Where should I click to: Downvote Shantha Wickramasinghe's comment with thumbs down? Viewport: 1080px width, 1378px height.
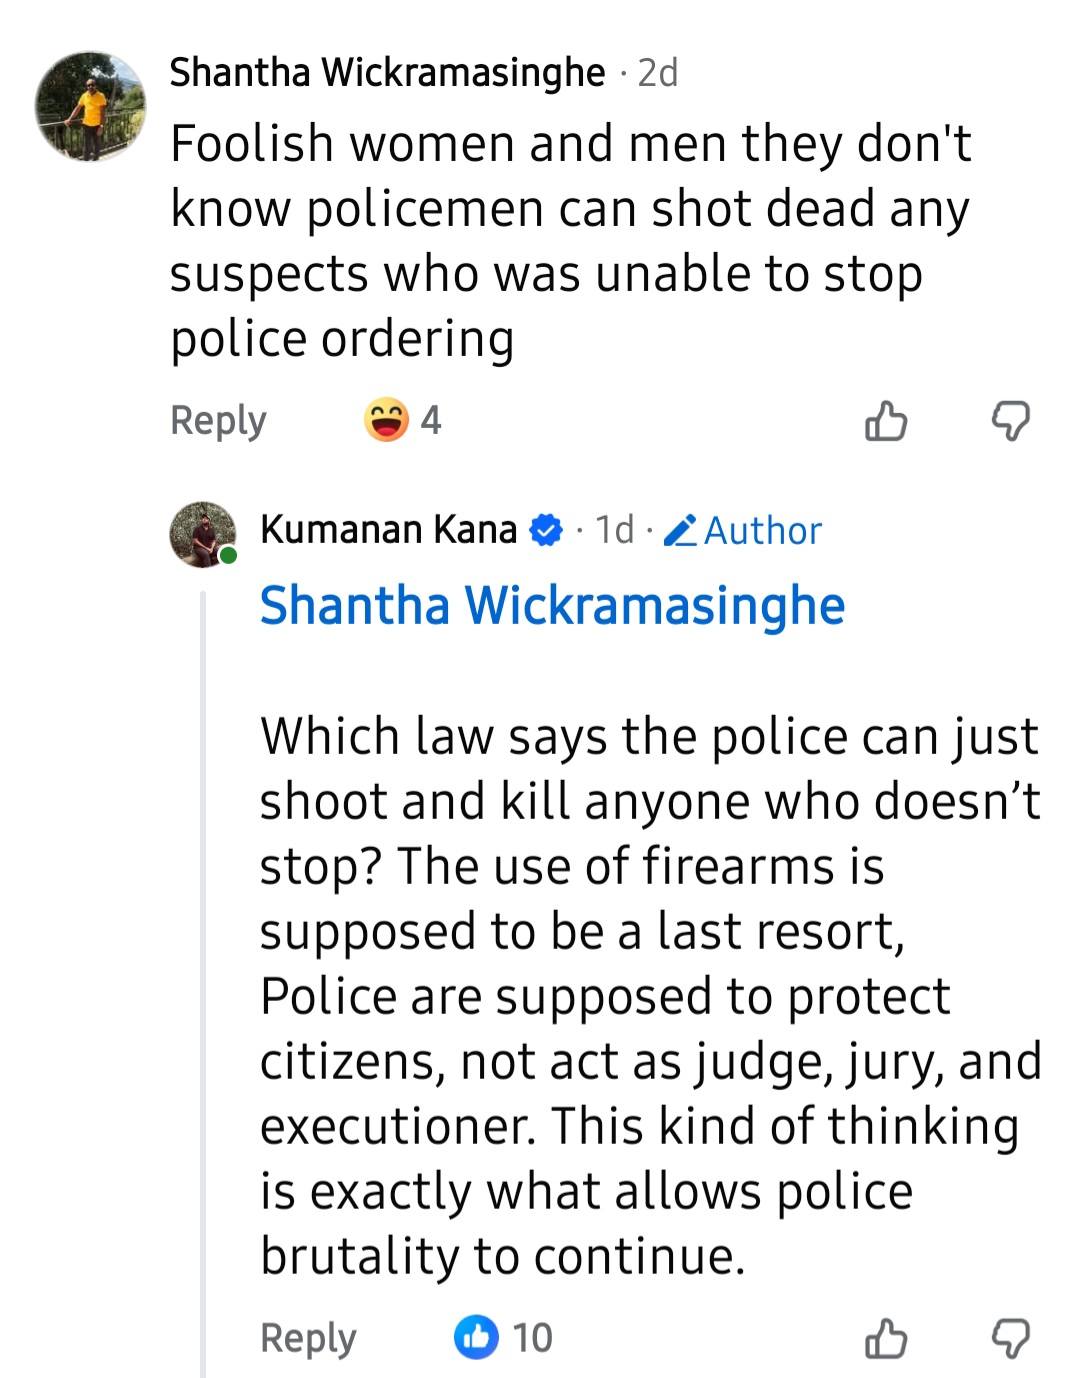1010,421
